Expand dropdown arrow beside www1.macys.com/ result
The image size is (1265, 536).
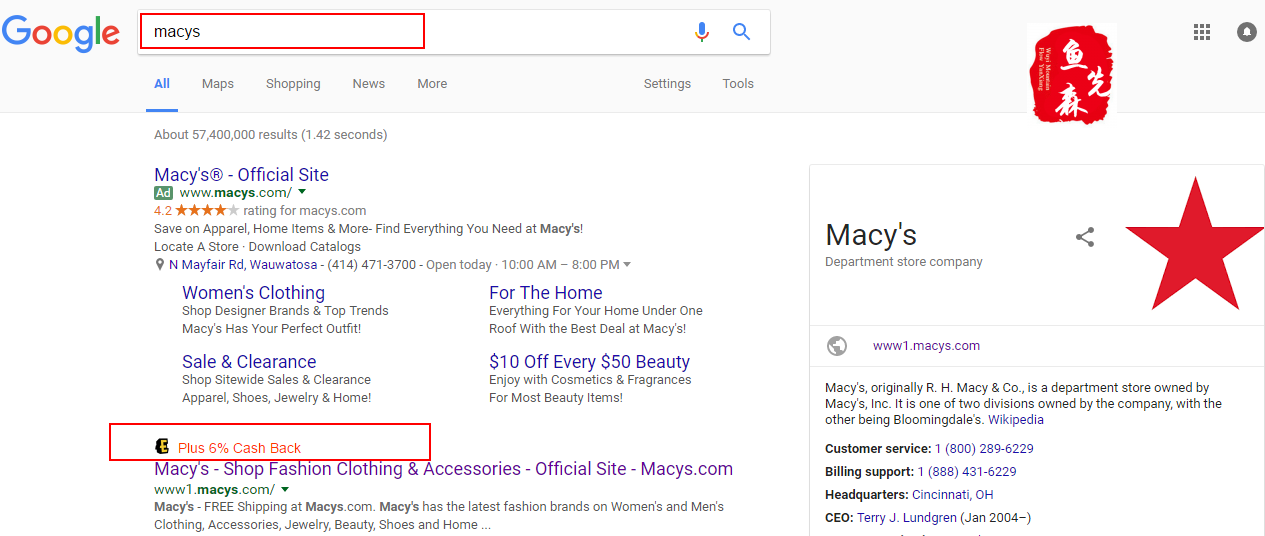285,490
